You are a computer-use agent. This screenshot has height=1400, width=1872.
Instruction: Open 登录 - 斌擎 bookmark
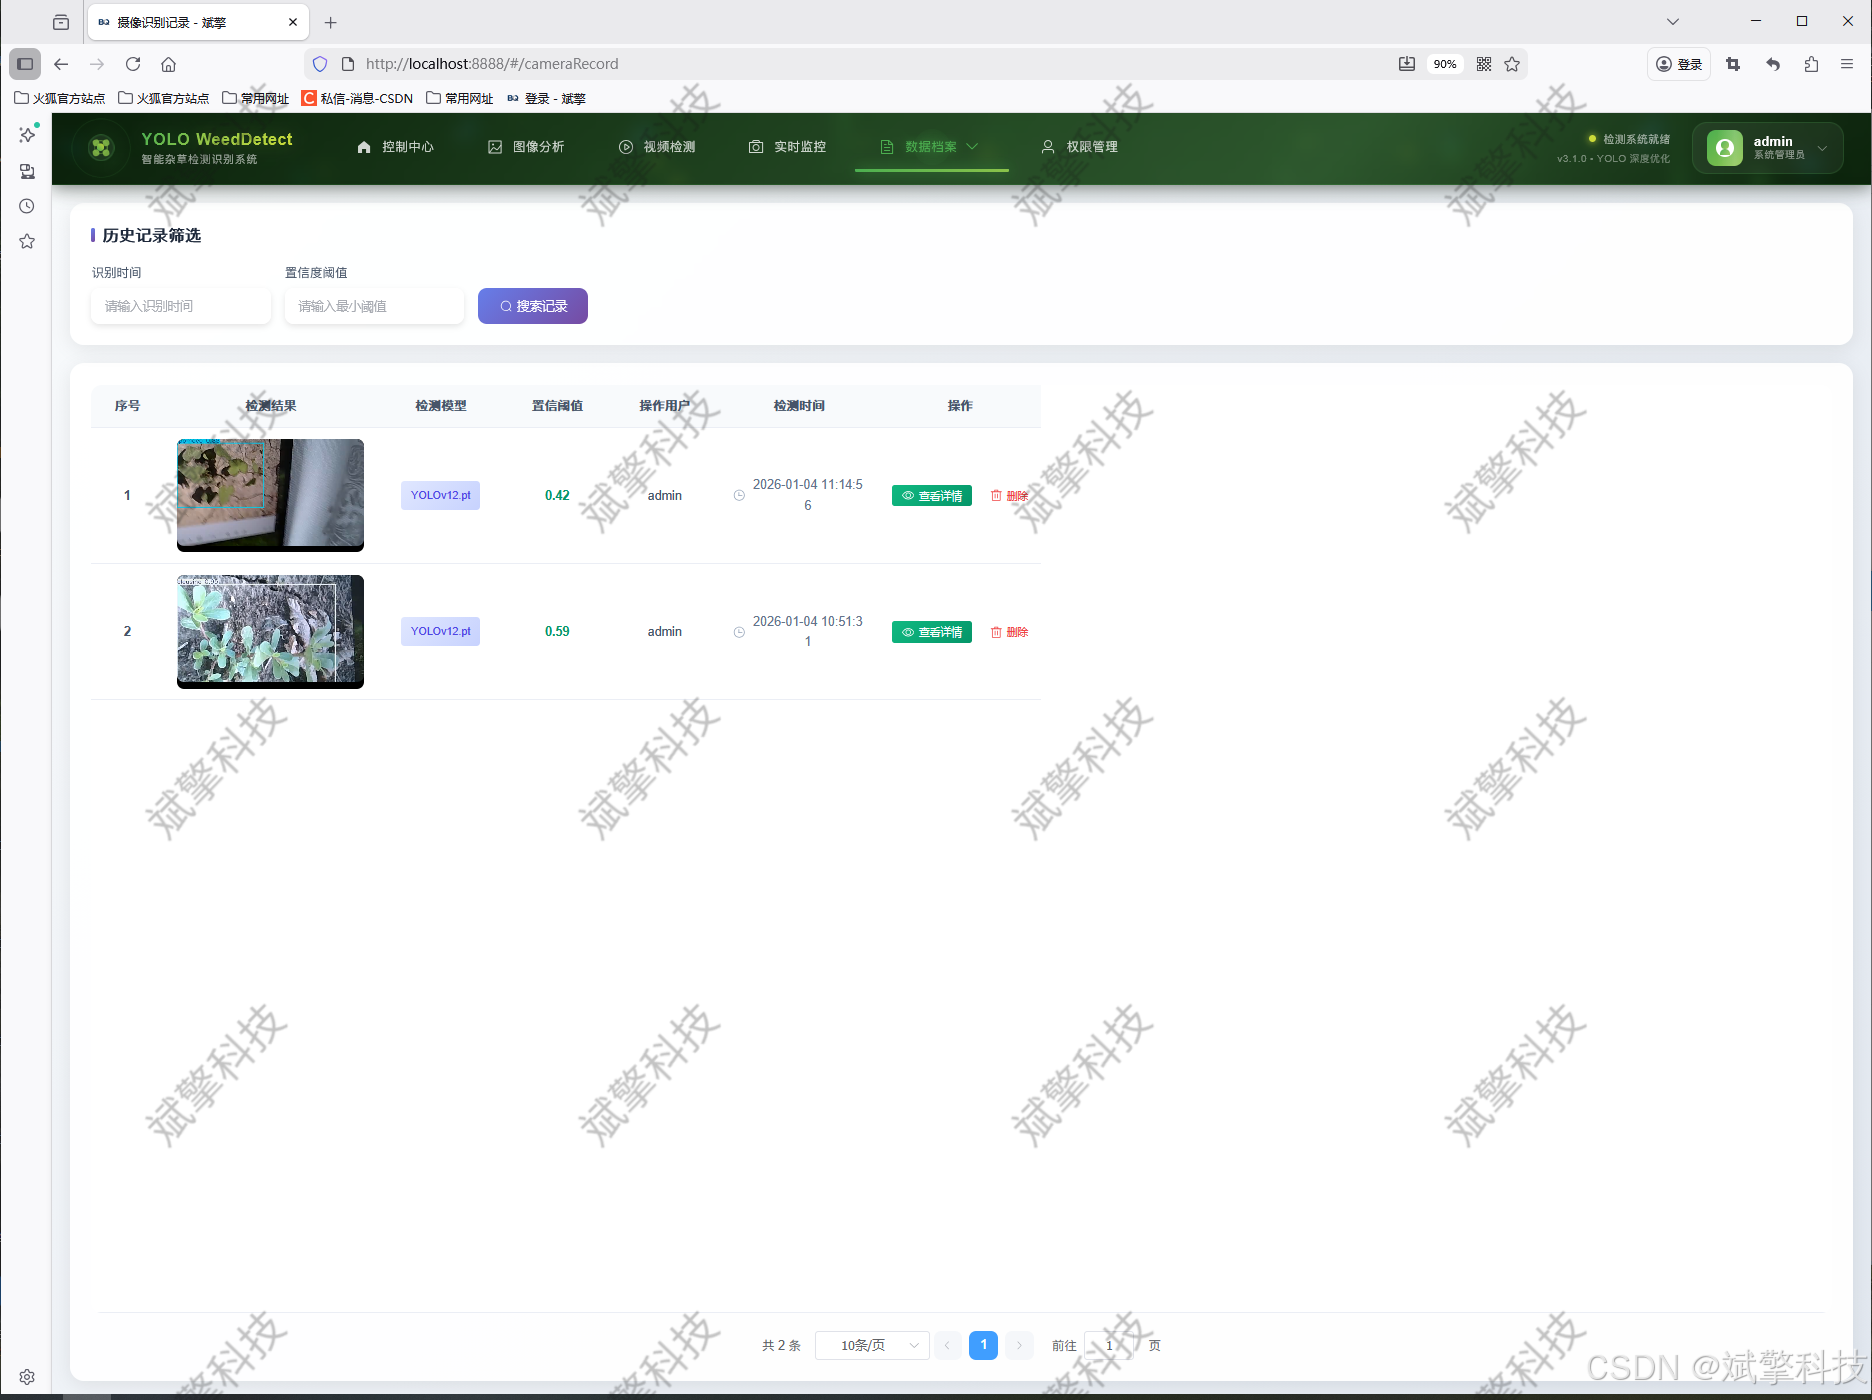click(x=546, y=98)
